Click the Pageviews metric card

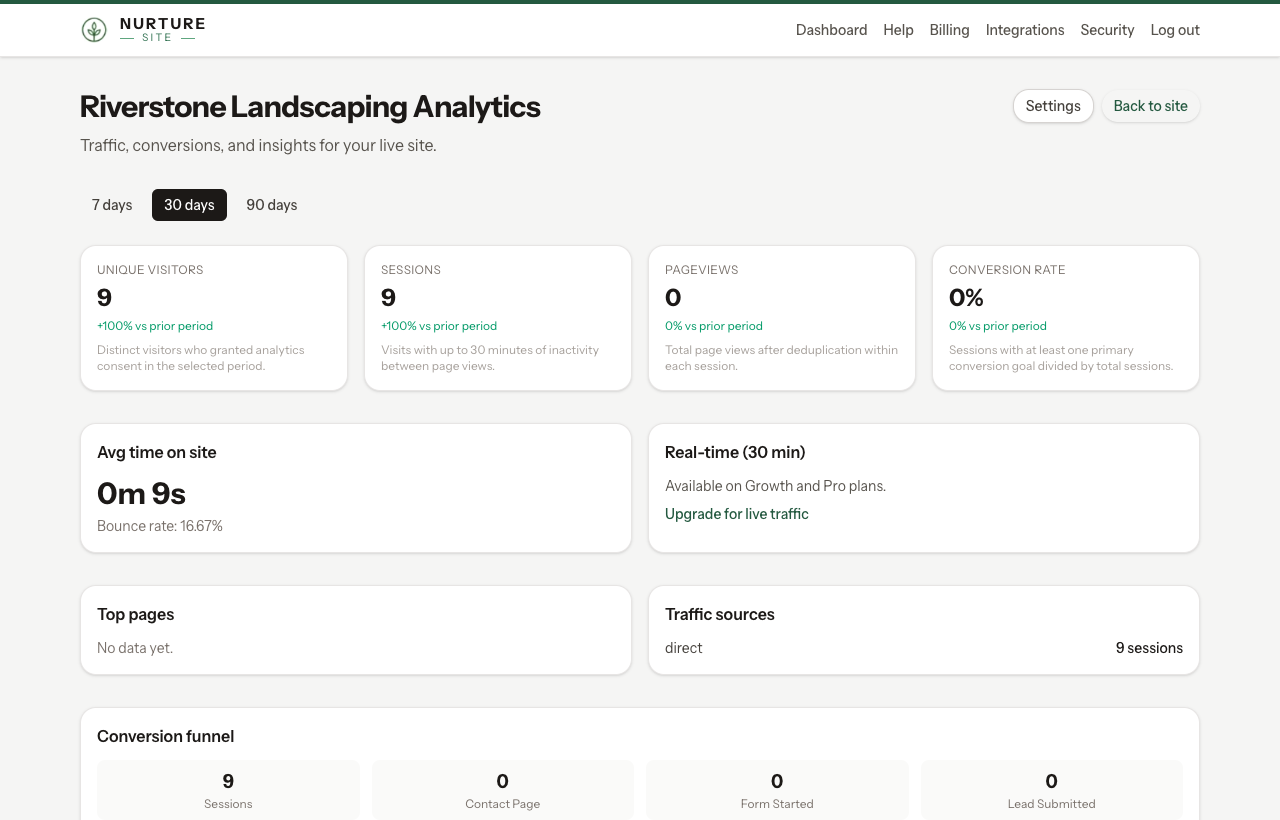tap(782, 318)
